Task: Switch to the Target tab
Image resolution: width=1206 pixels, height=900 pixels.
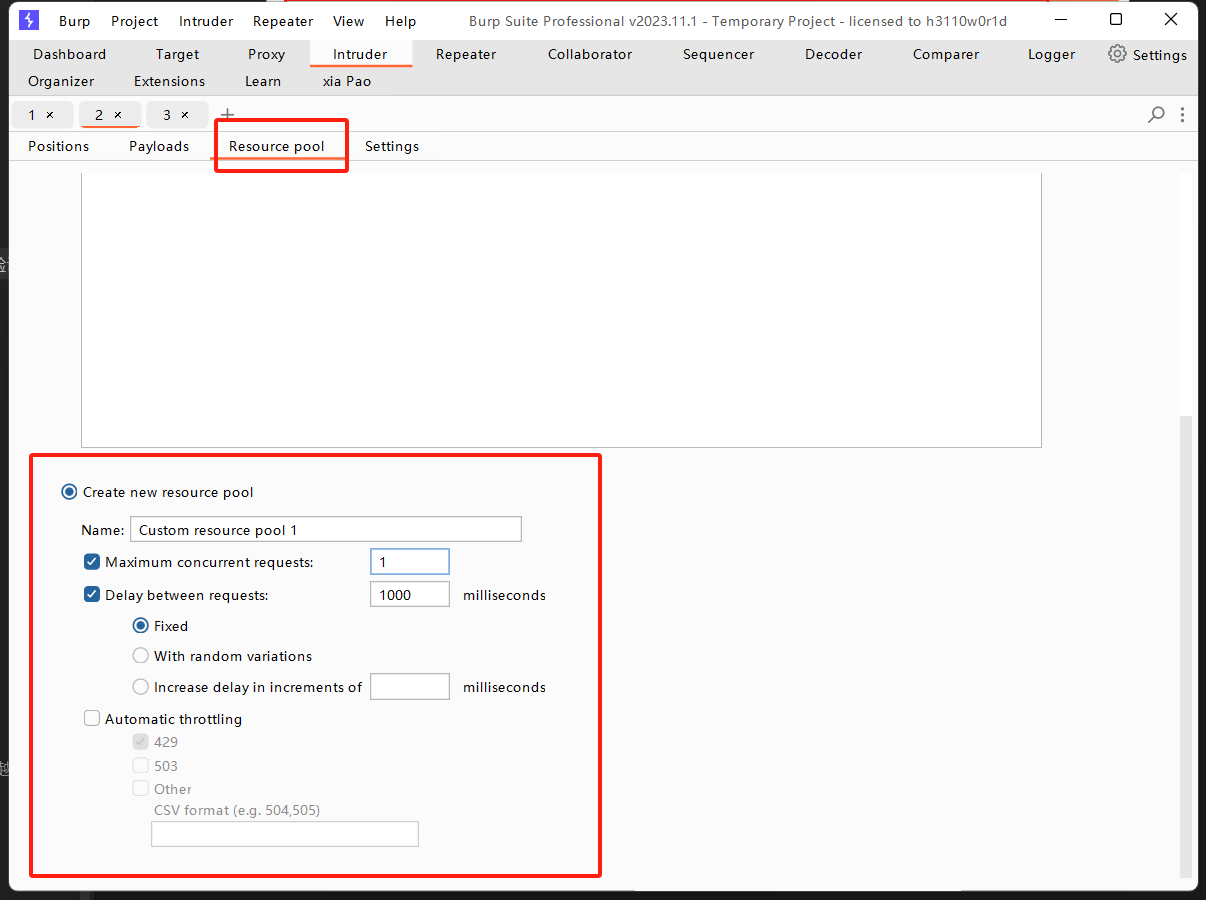Action: click(x=178, y=54)
